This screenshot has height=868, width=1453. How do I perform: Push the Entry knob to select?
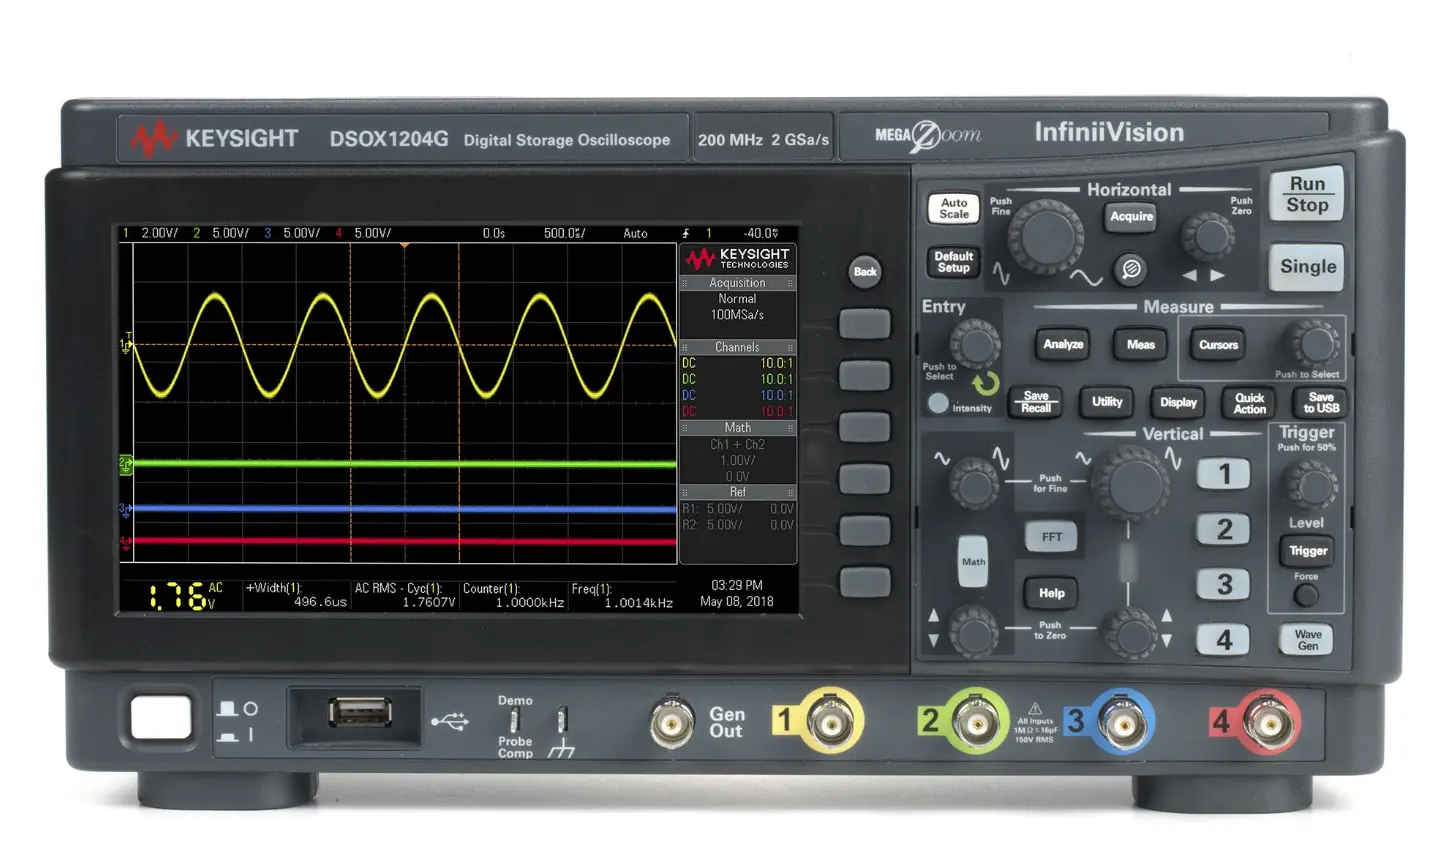pos(975,344)
